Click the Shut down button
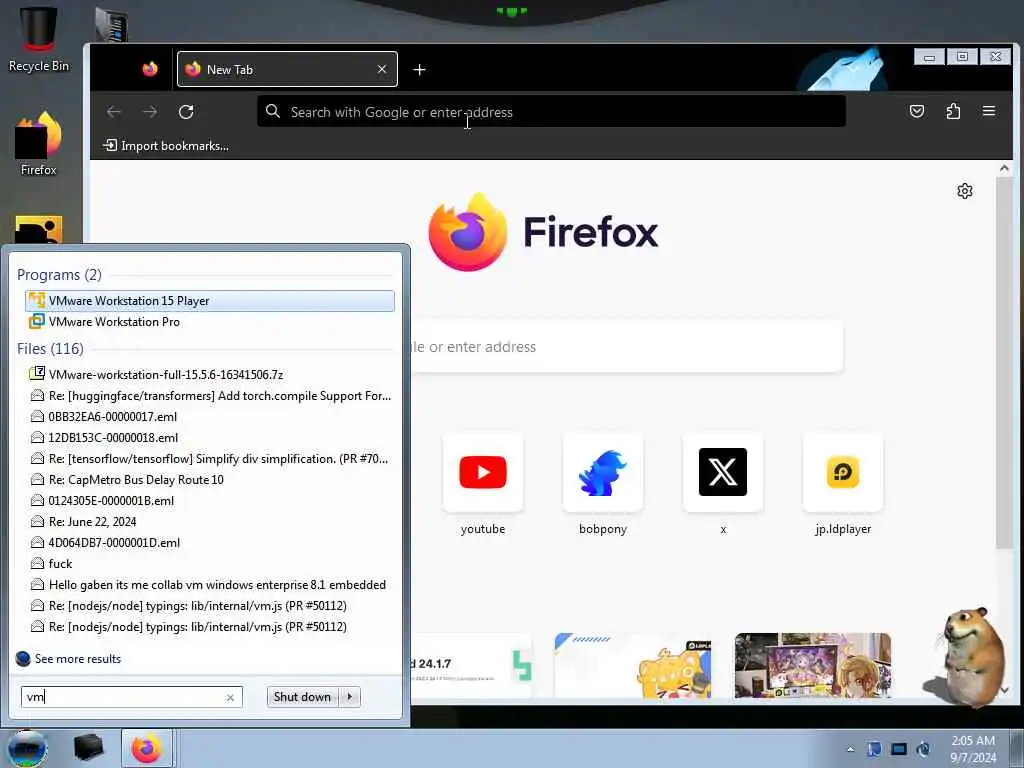The image size is (1024, 768). coord(302,697)
